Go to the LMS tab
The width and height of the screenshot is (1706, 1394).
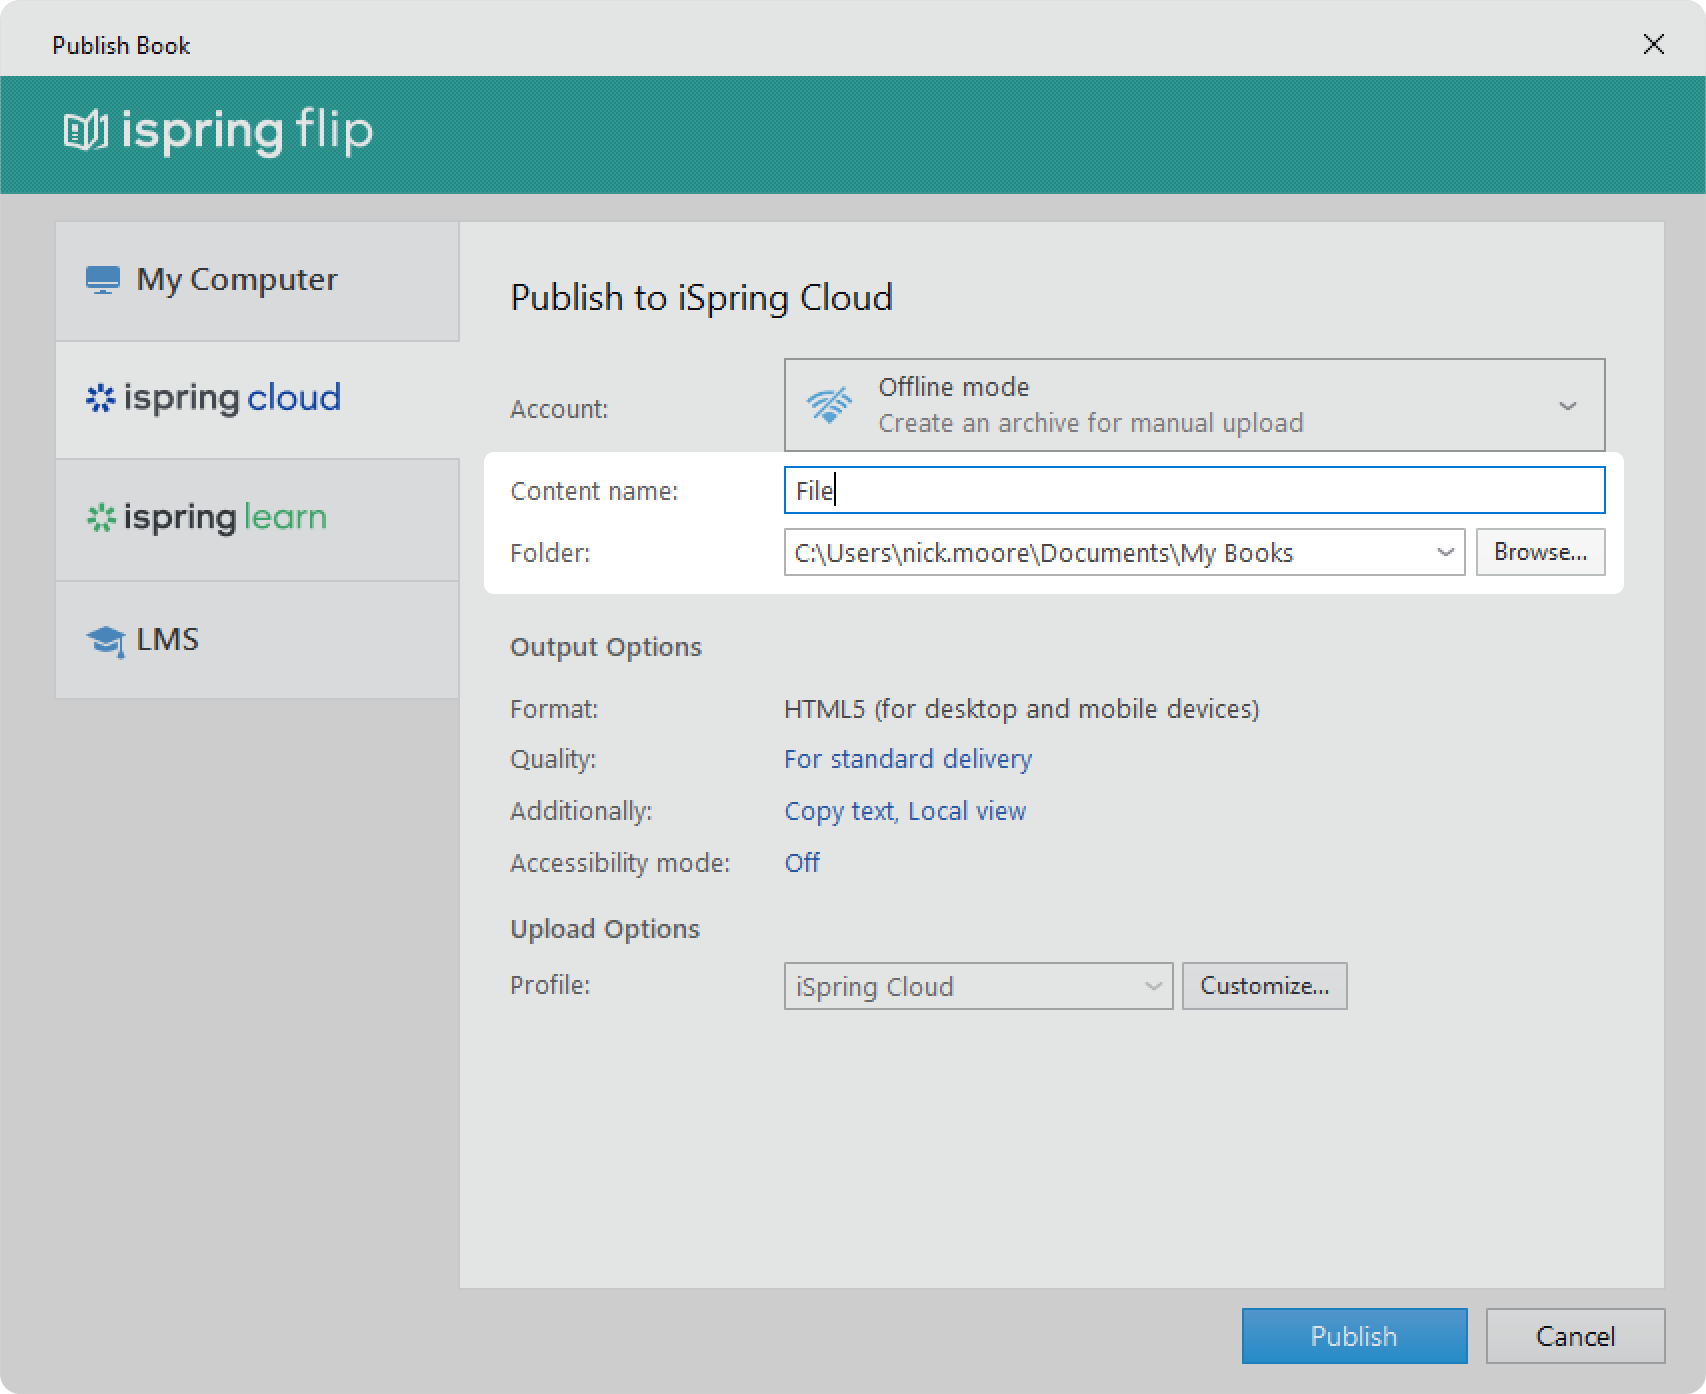coord(257,640)
